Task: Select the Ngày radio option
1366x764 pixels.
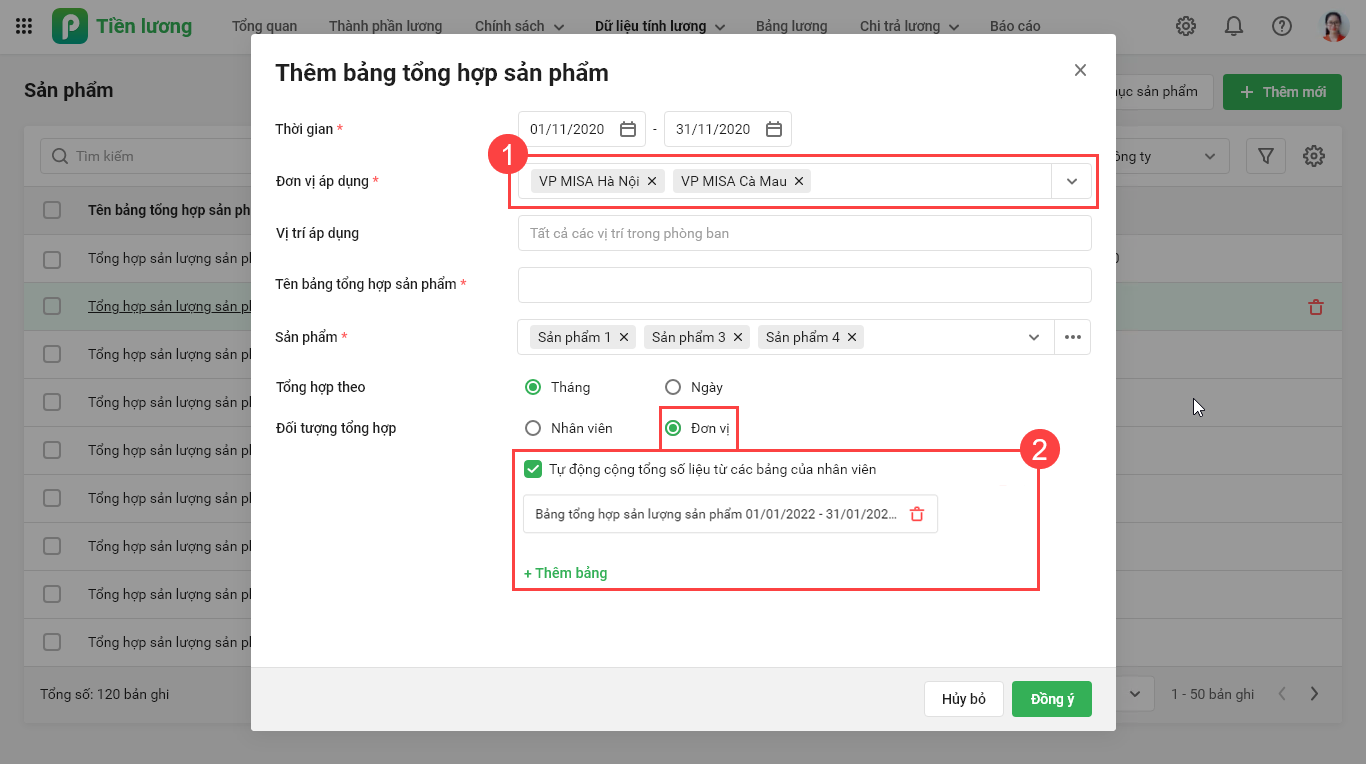Action: 673,387
